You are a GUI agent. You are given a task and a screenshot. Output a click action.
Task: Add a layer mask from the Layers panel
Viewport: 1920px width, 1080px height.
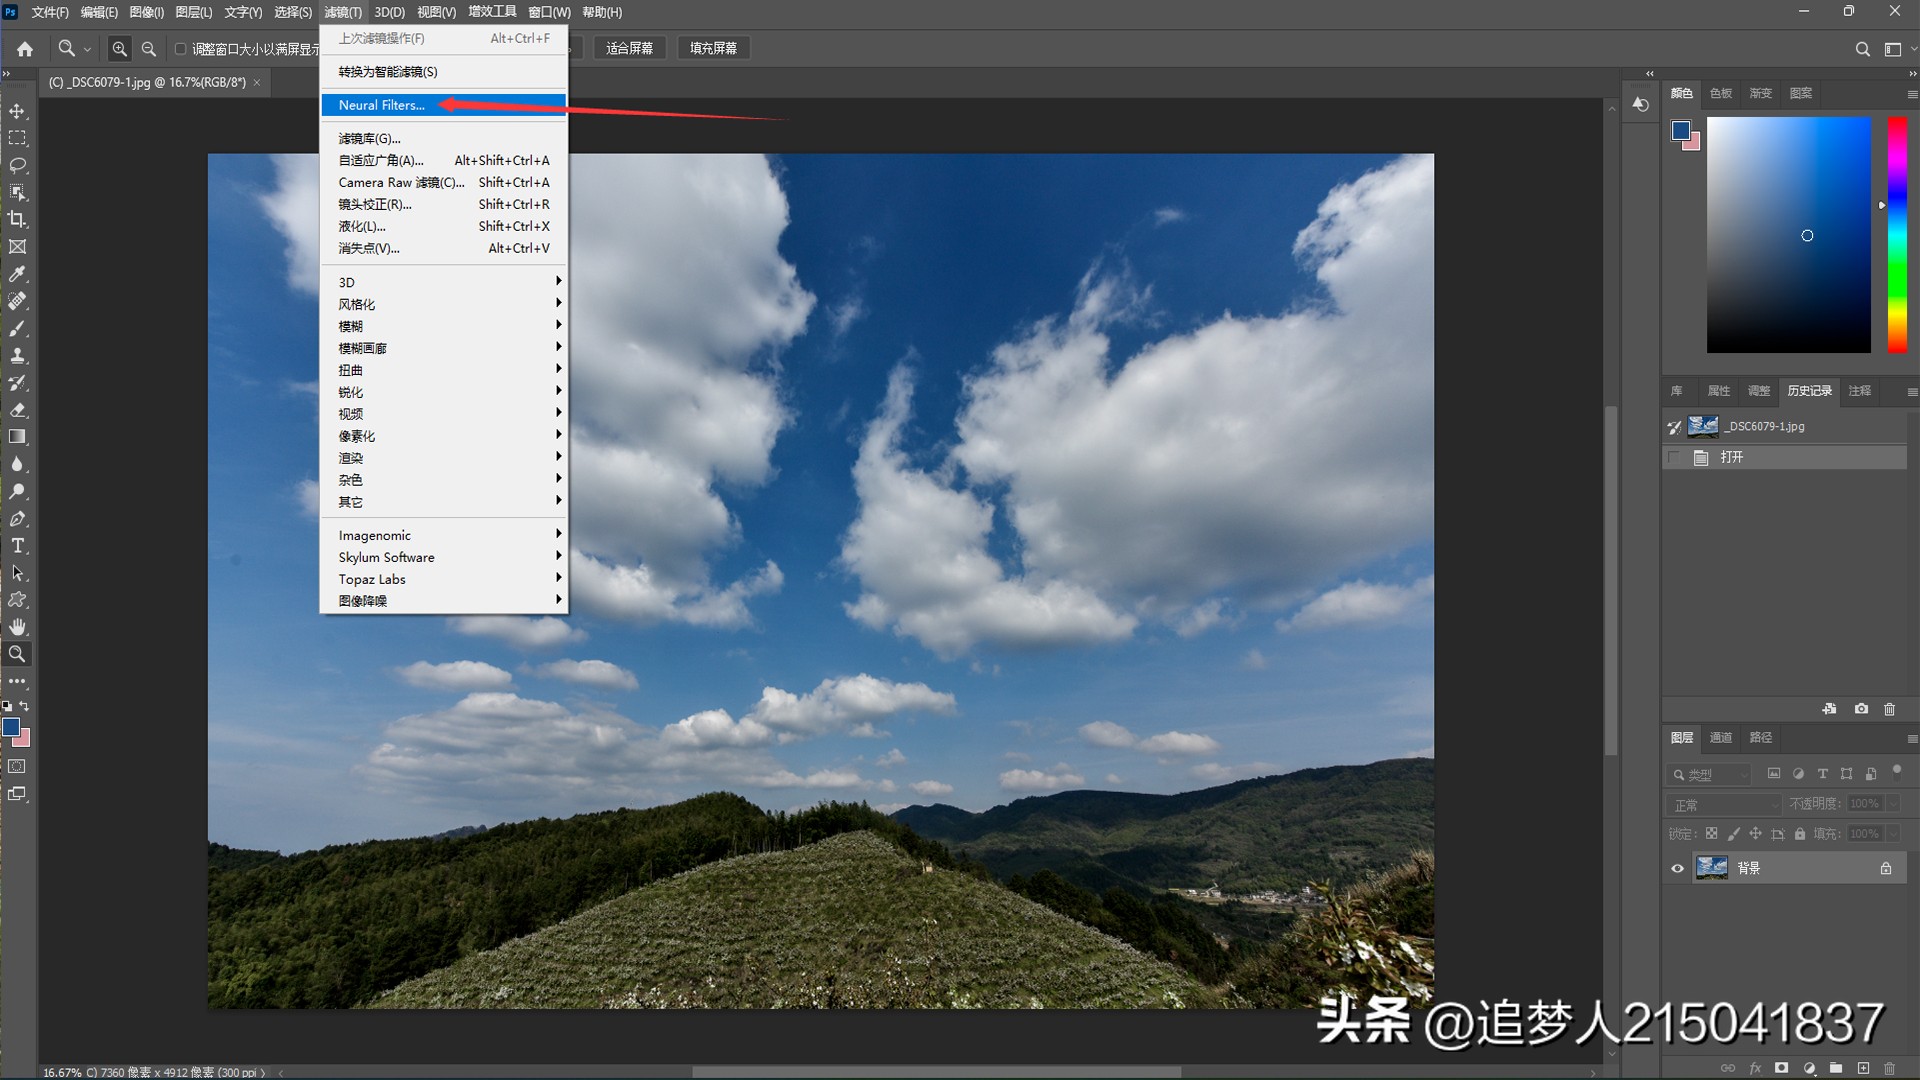point(1782,1068)
